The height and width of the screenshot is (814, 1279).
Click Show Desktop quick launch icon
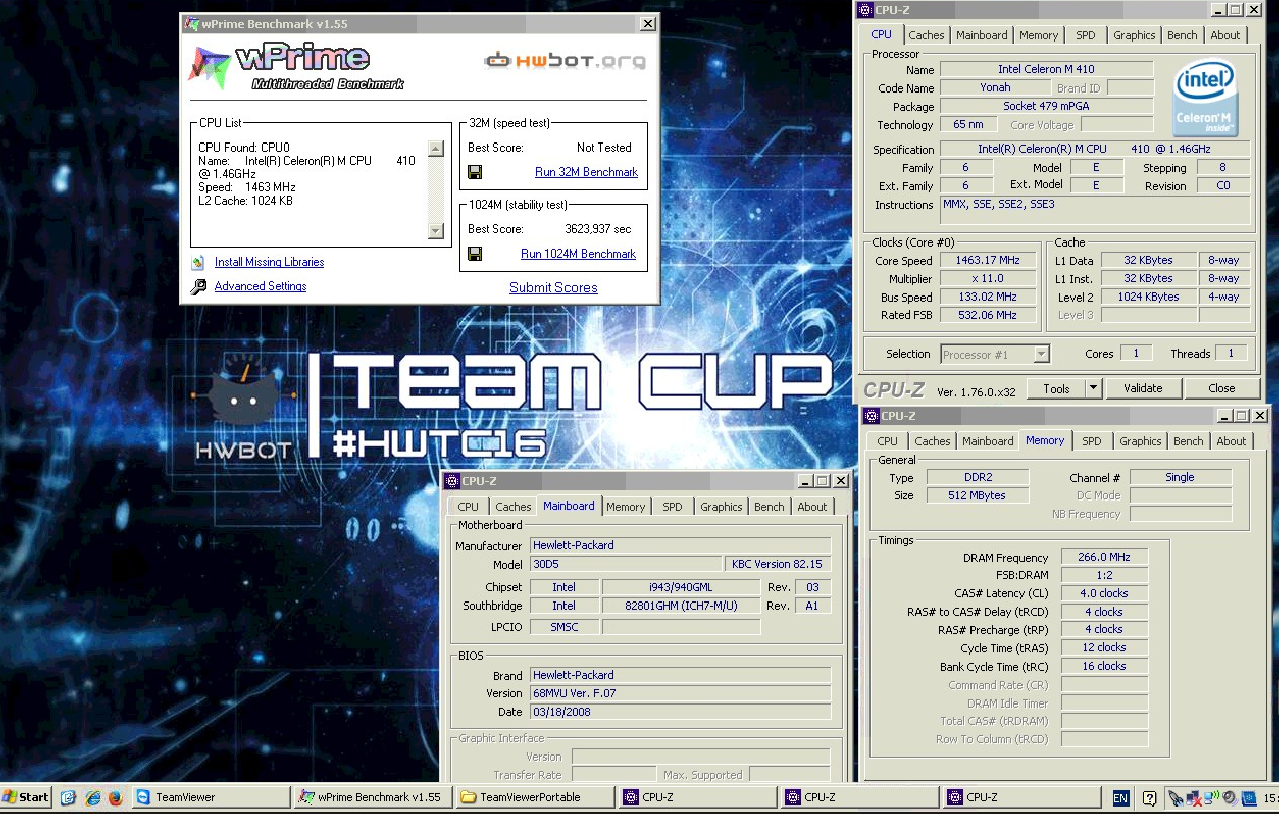click(x=68, y=797)
